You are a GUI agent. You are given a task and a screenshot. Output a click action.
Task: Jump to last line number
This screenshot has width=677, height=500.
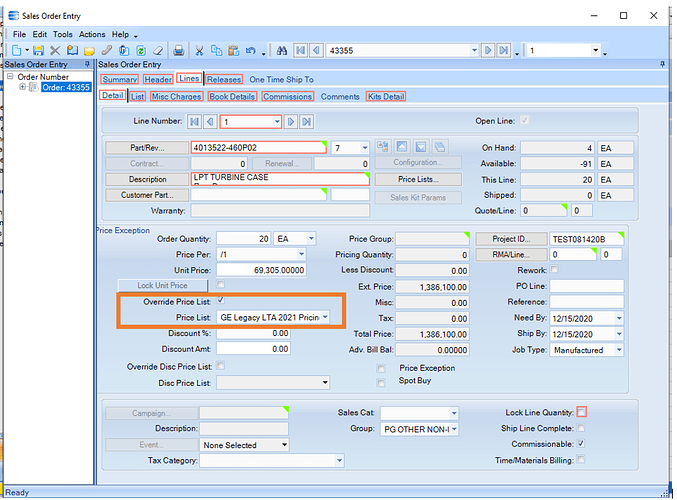click(x=307, y=122)
